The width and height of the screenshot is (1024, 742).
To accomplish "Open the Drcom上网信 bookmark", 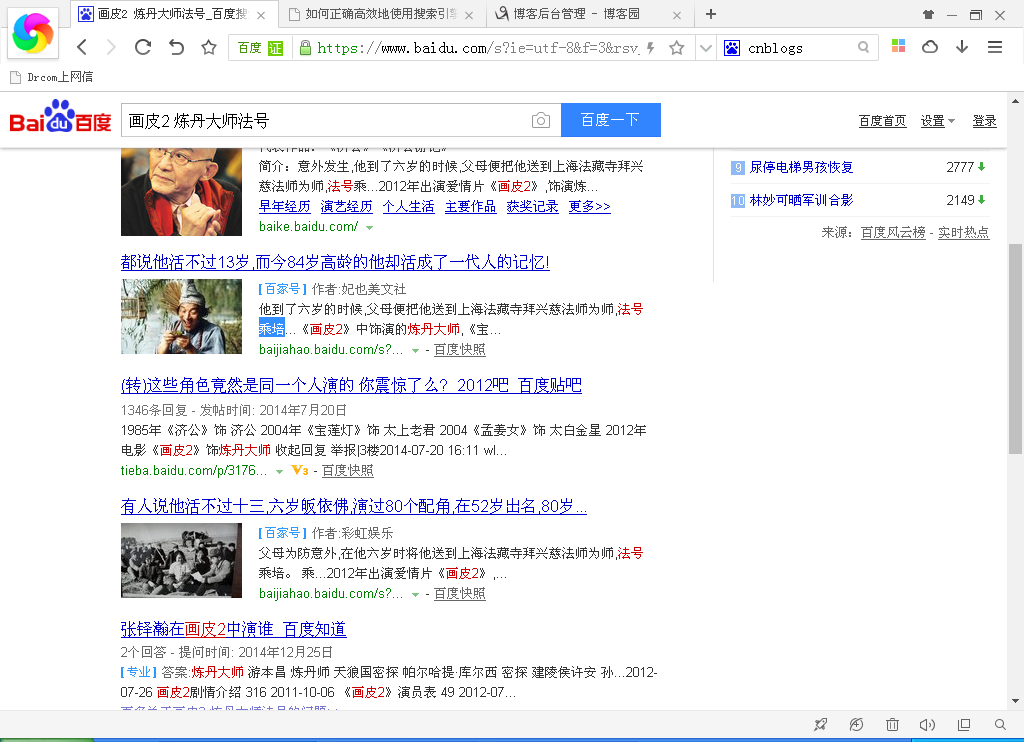I will [x=52, y=77].
